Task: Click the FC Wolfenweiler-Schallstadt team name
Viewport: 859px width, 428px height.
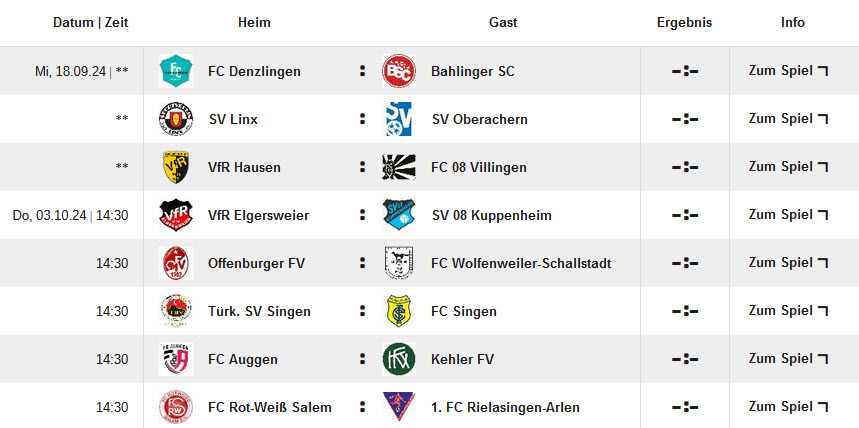Action: click(x=521, y=264)
